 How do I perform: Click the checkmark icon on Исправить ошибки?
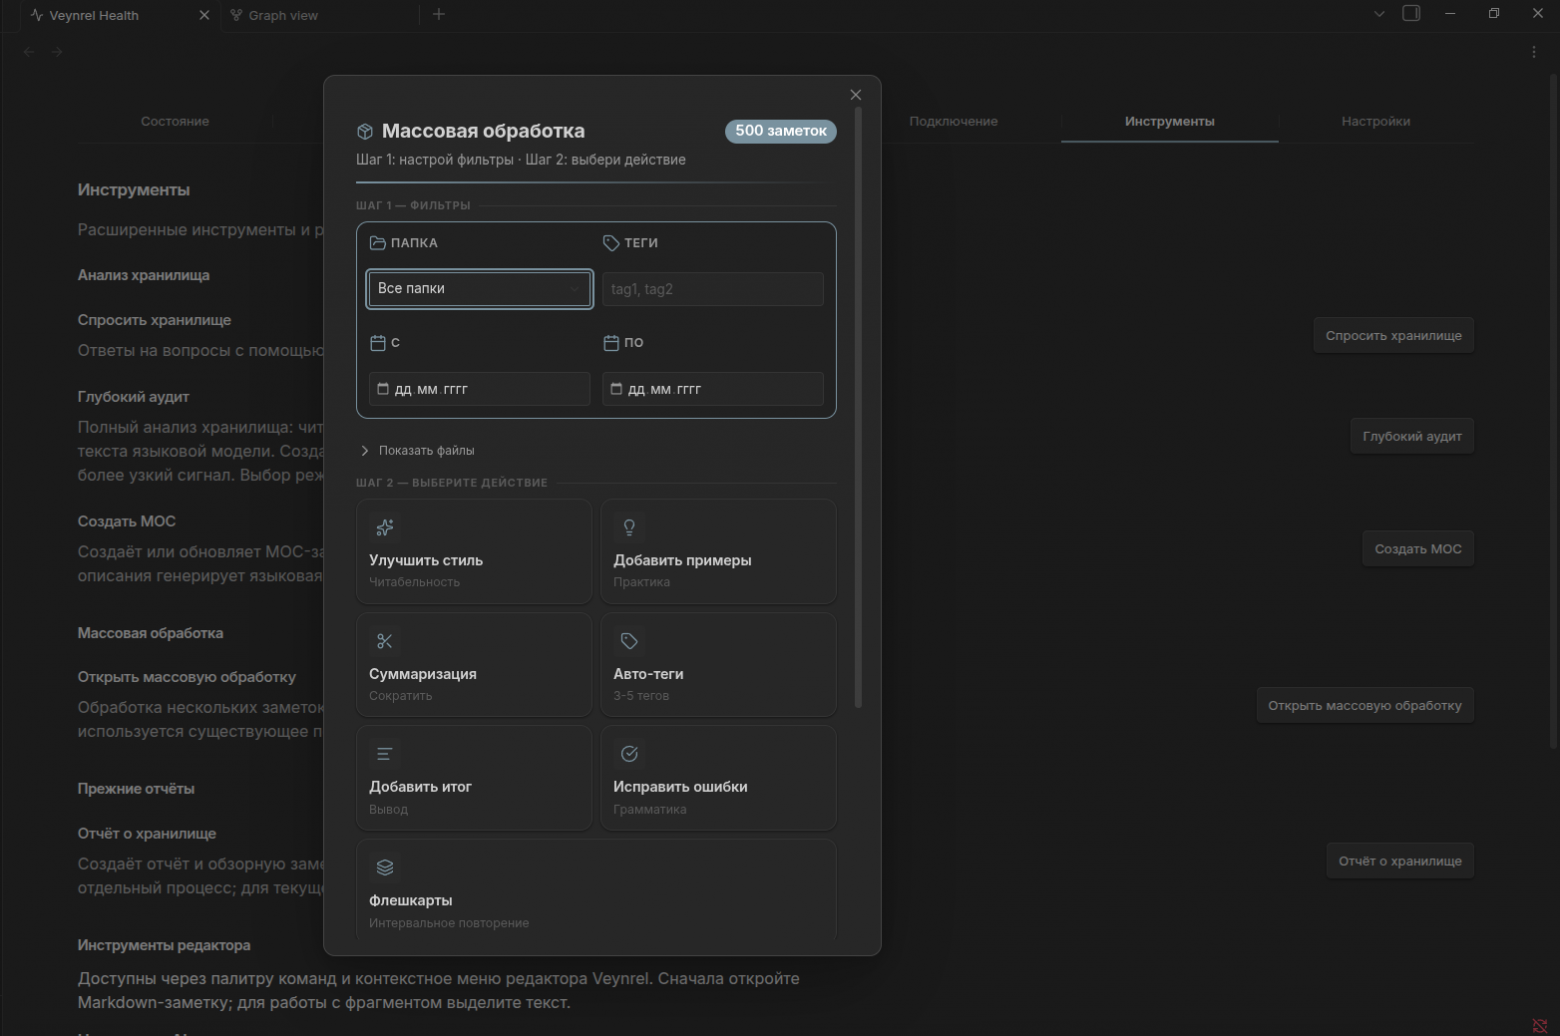(629, 754)
